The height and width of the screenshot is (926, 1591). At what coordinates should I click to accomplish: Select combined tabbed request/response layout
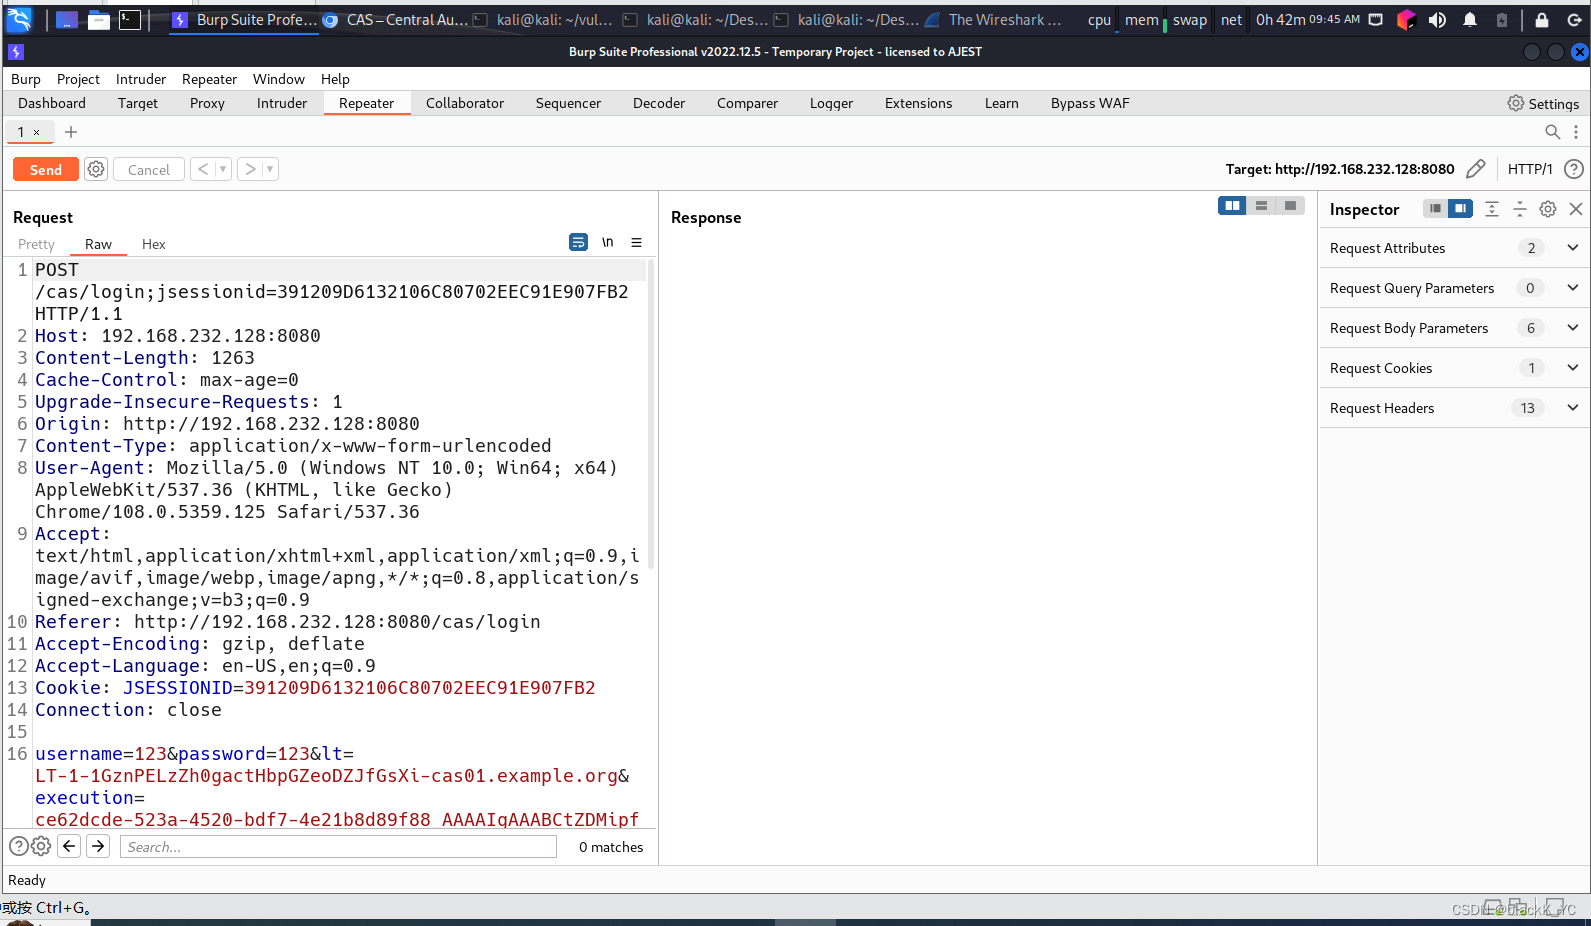coord(1290,205)
